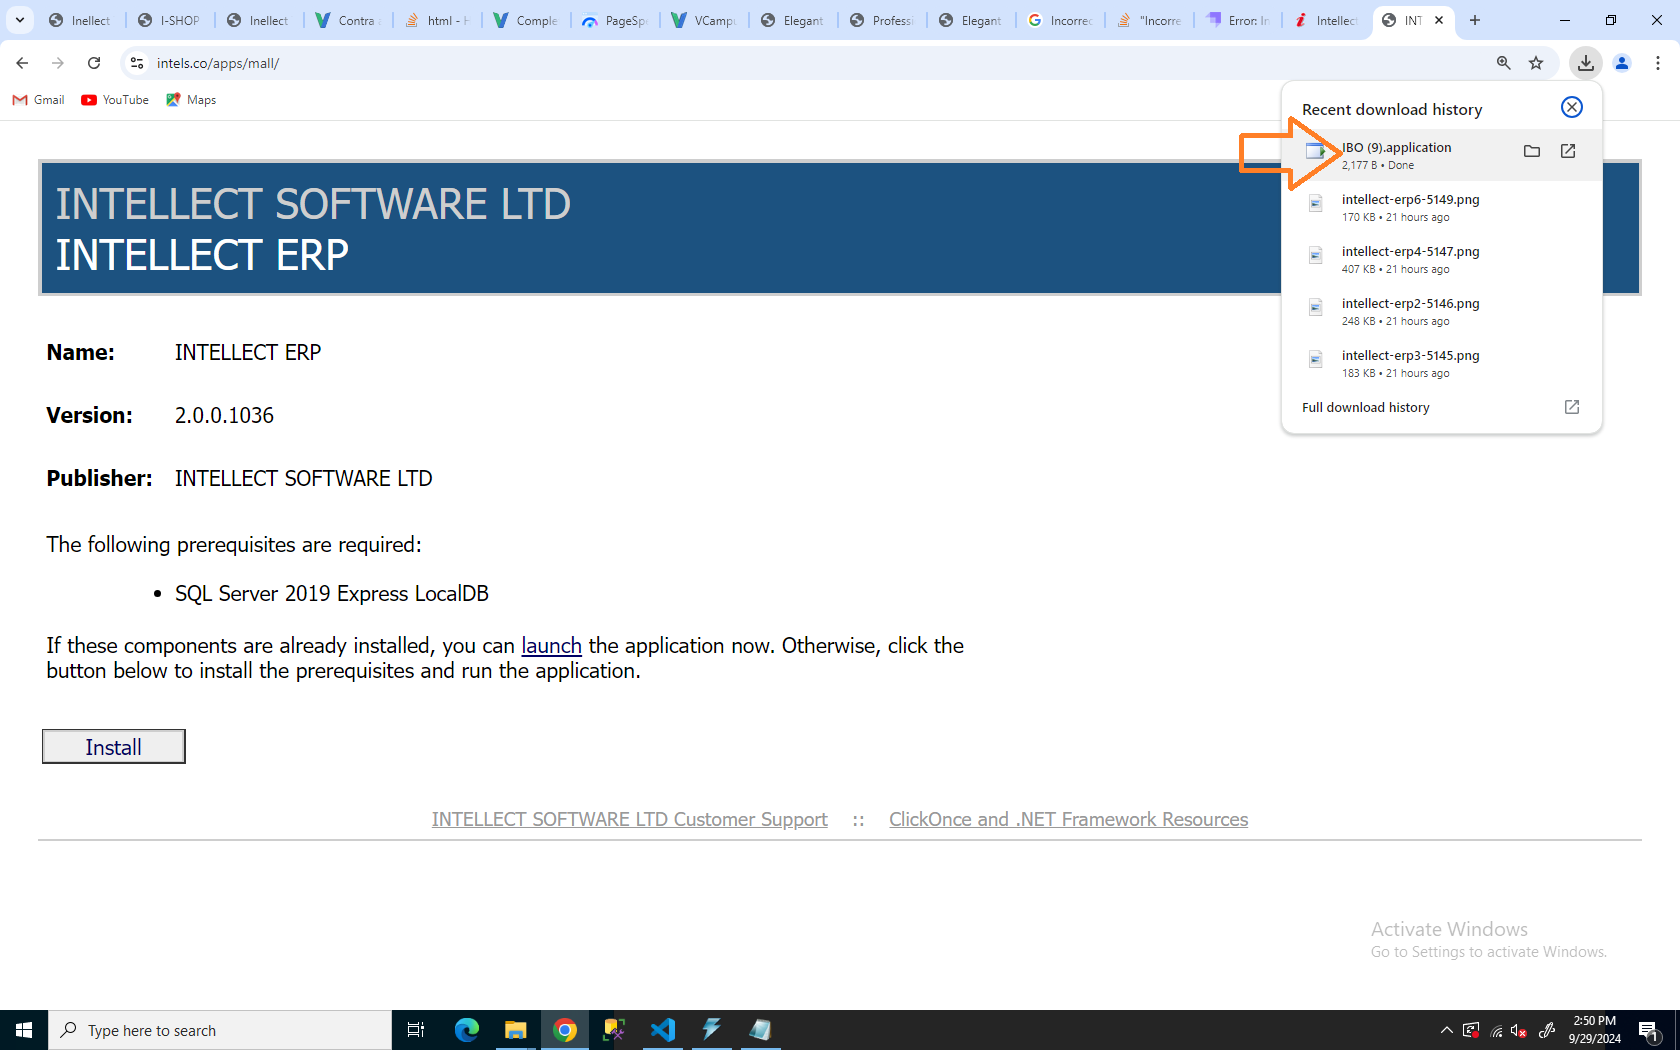Bookmark this page with the star icon
Viewport: 1680px width, 1050px height.
[1536, 63]
